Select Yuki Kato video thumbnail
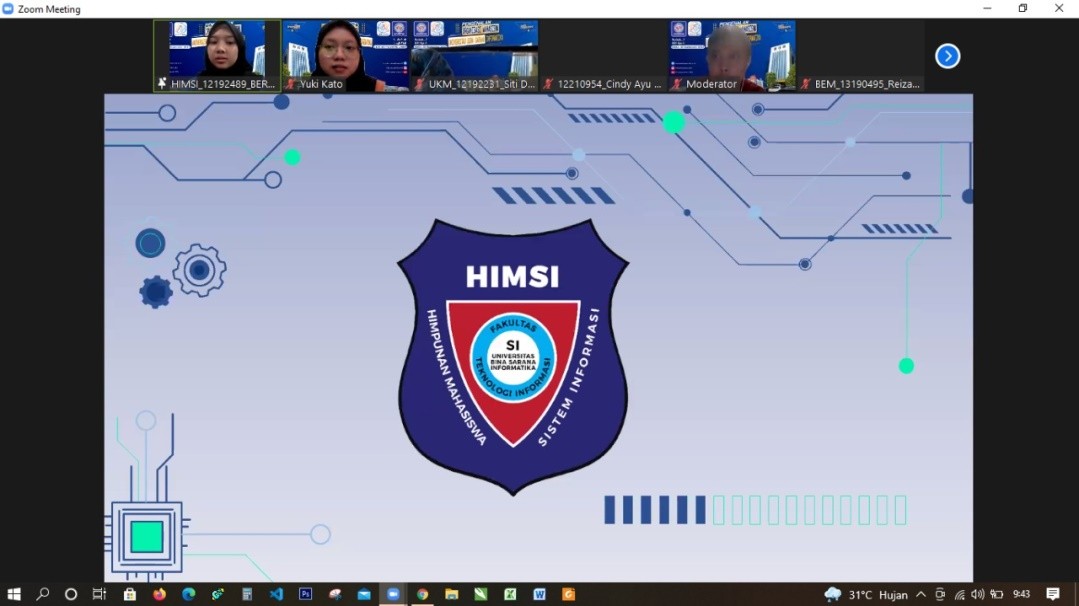 click(345, 56)
